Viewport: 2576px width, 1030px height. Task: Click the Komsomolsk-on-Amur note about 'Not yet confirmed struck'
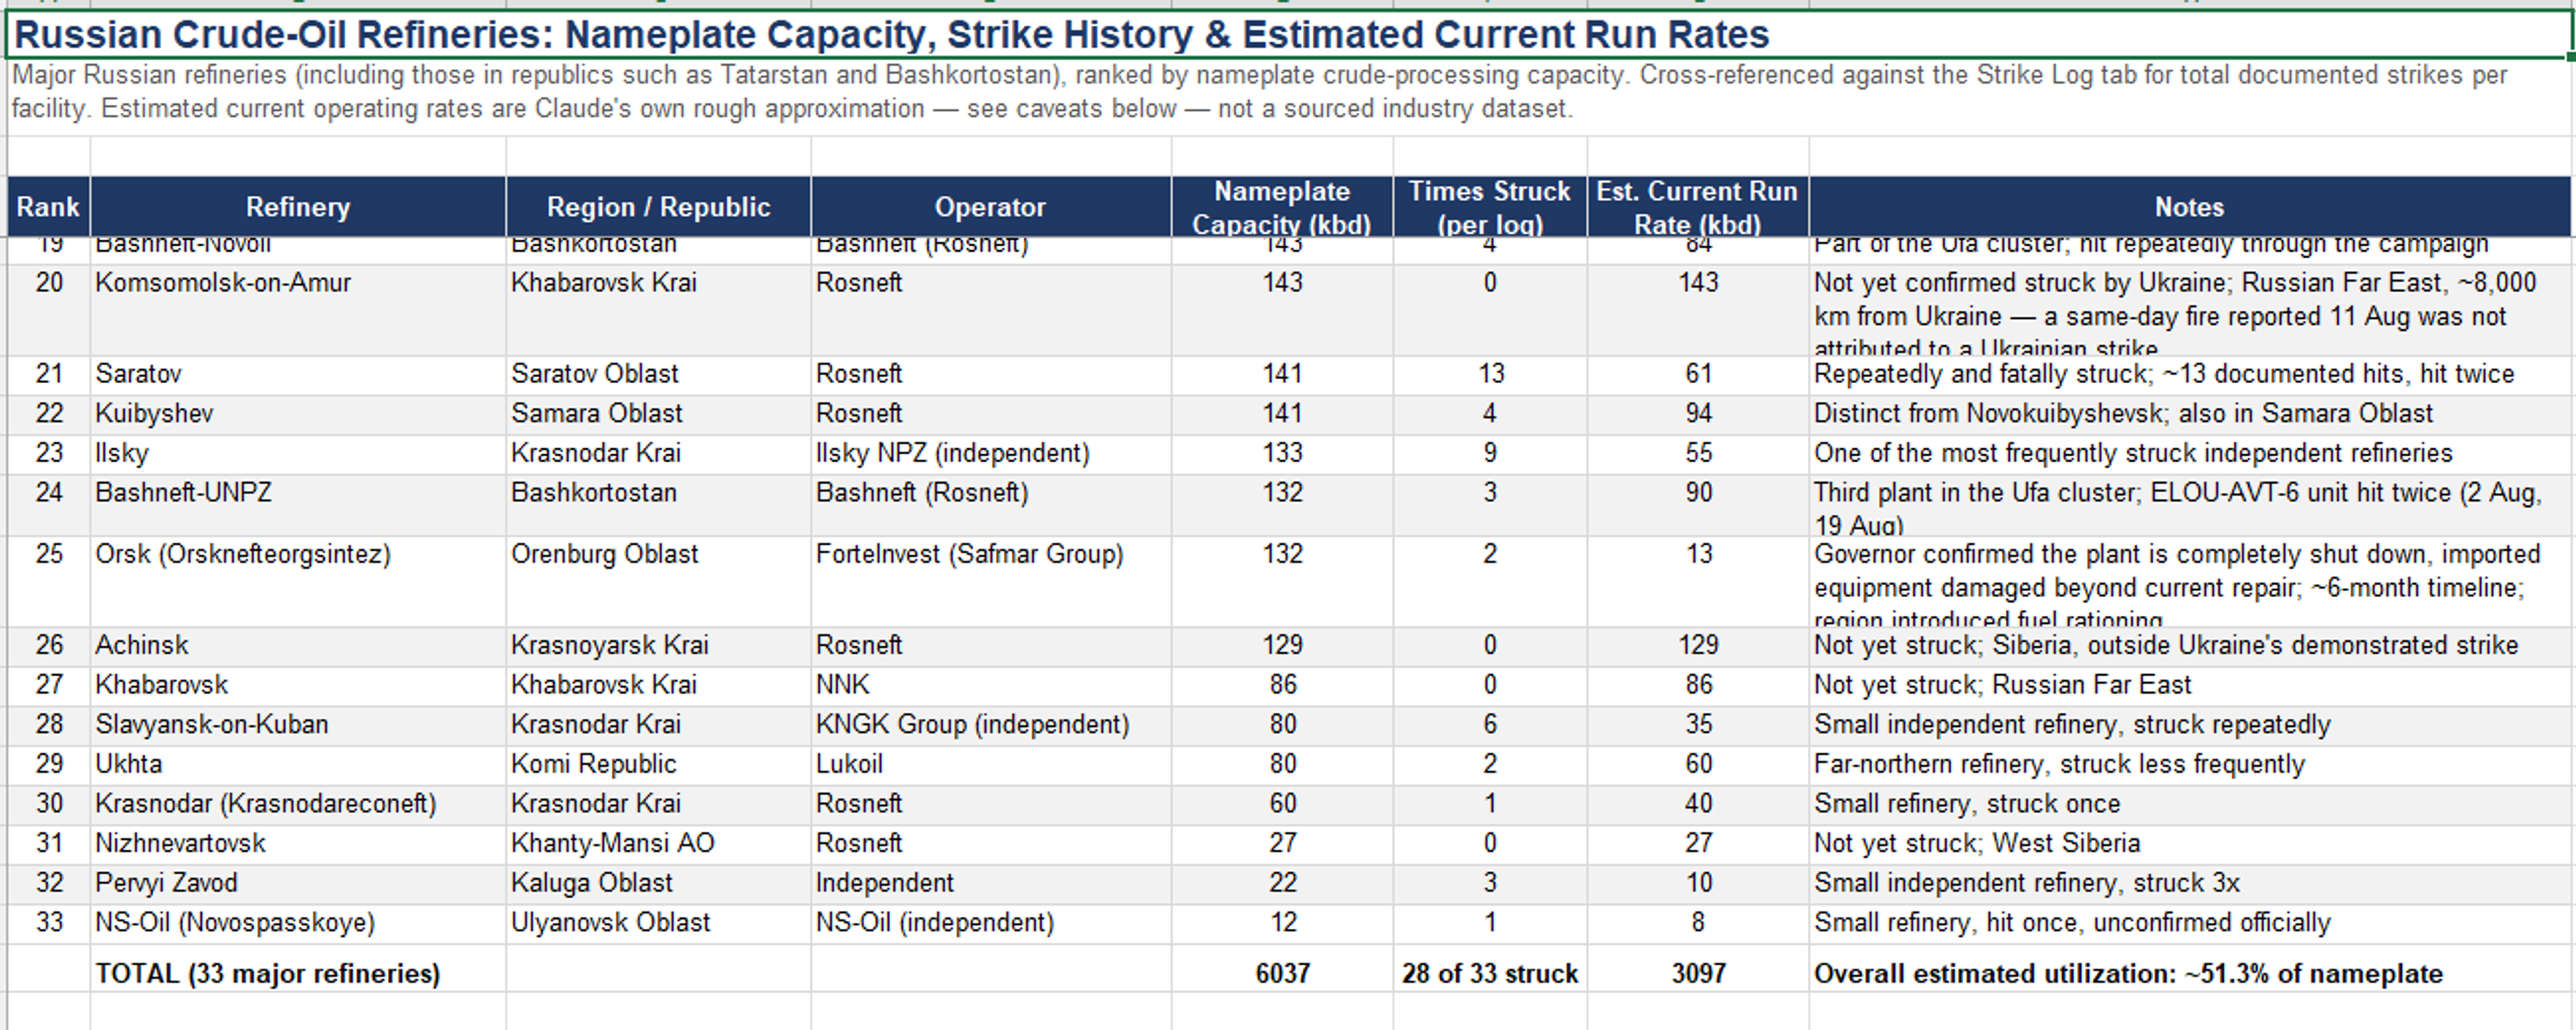click(2189, 310)
